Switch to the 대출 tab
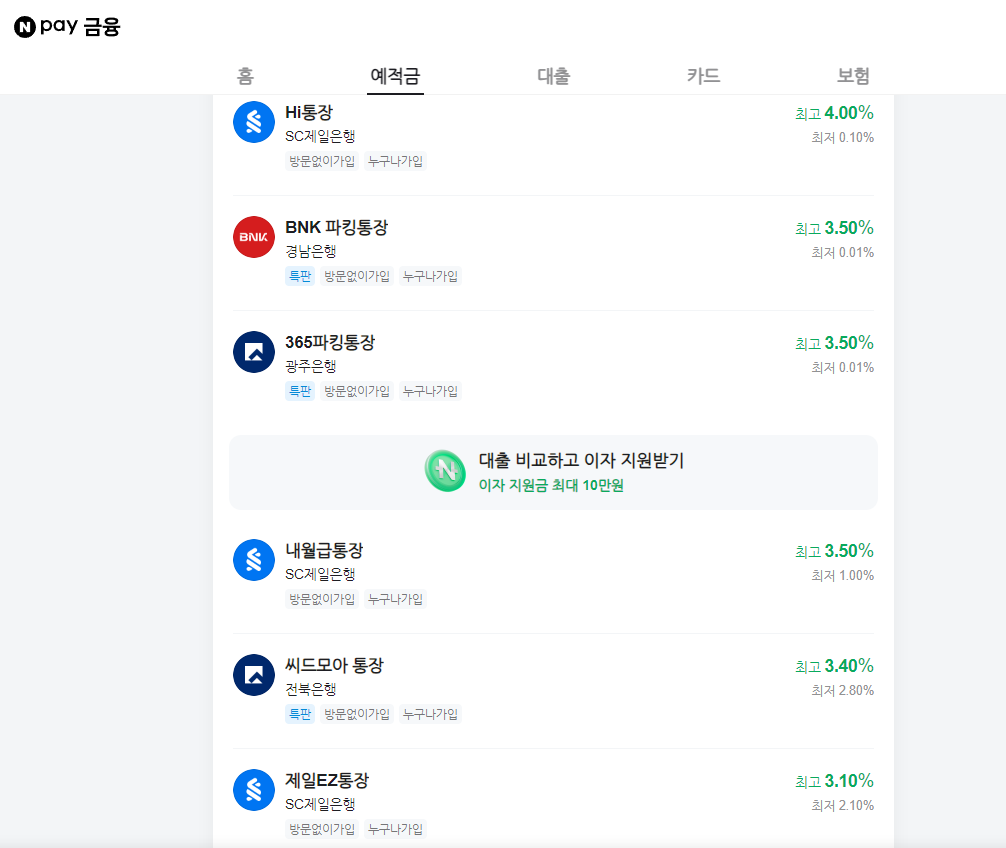This screenshot has width=1006, height=848. 553,74
